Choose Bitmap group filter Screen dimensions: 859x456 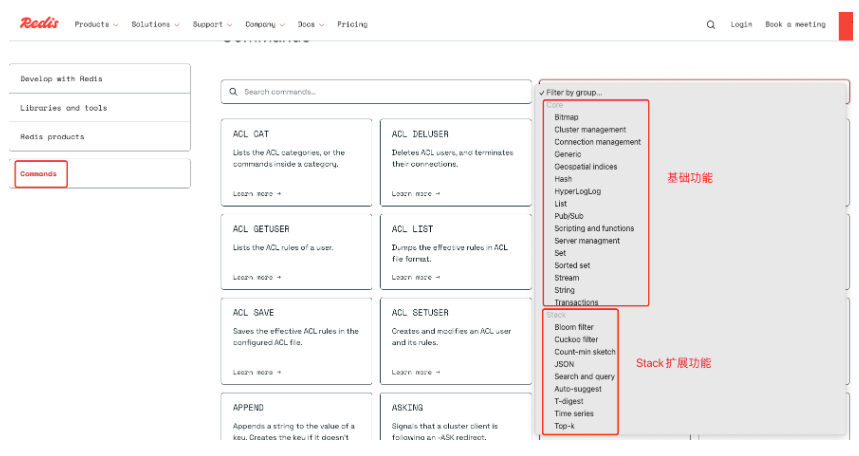pyautogui.click(x=566, y=117)
